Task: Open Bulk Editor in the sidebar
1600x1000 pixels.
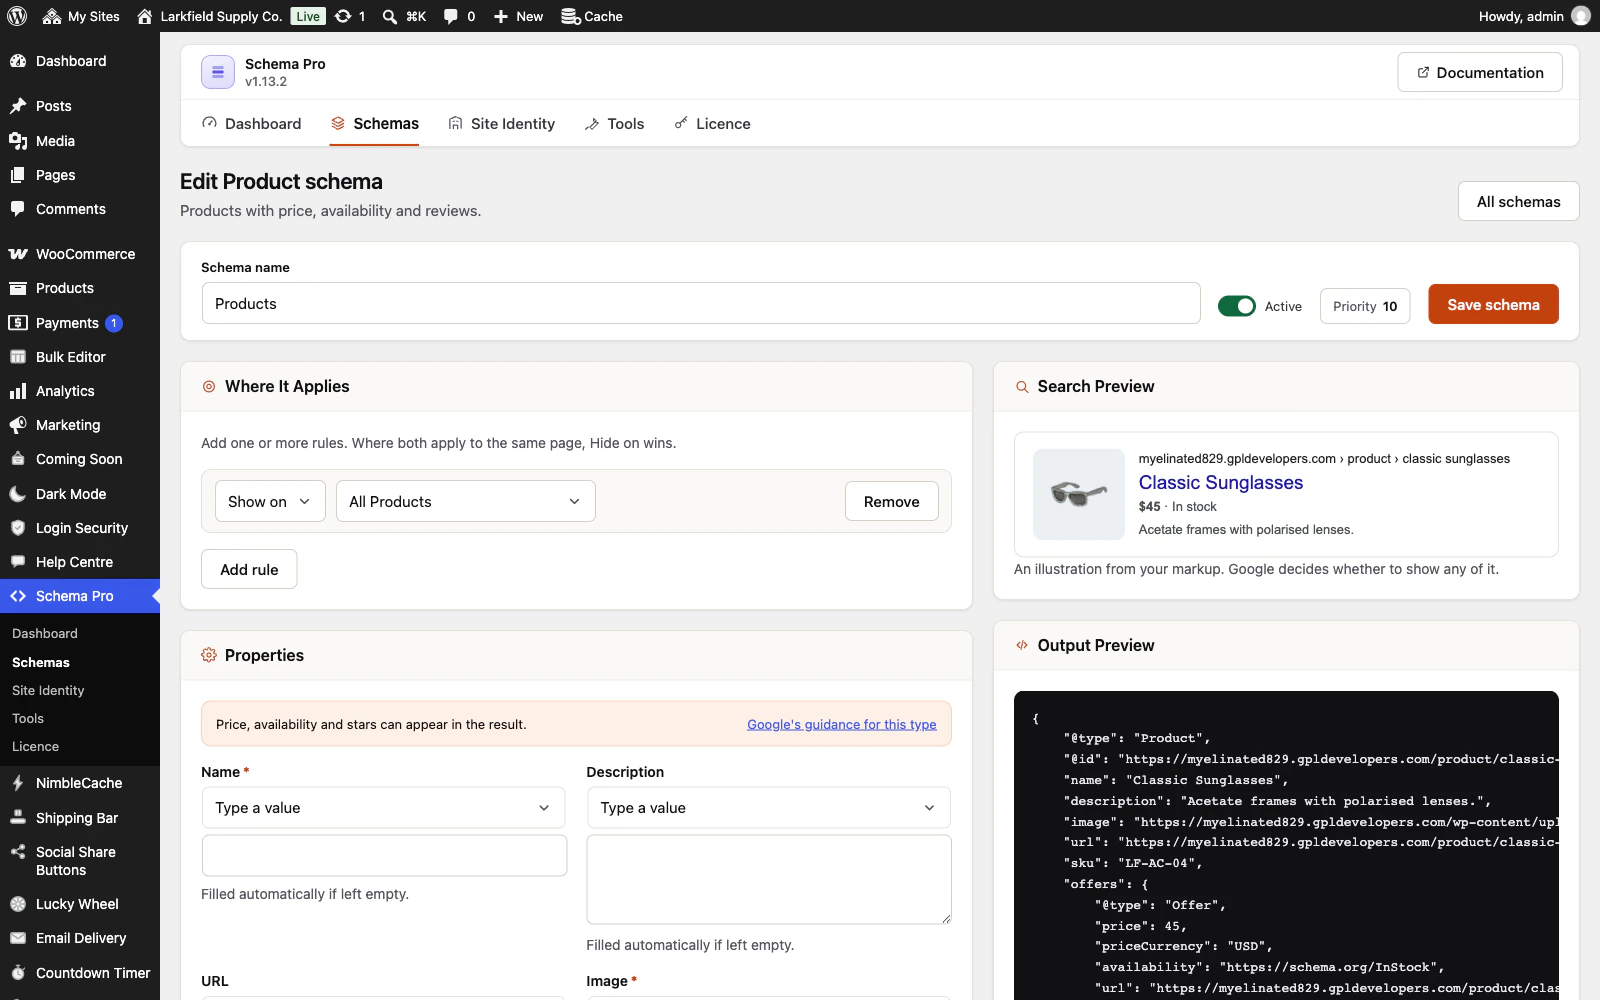Action: [80, 357]
